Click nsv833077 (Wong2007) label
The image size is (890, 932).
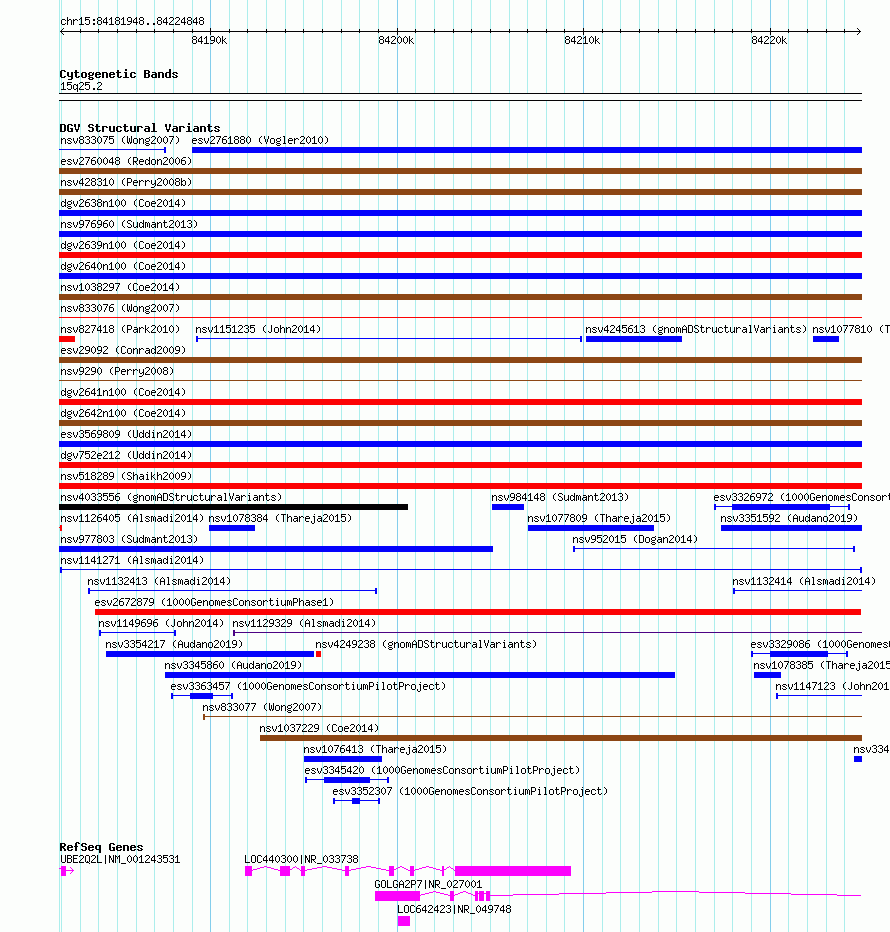click(x=262, y=707)
